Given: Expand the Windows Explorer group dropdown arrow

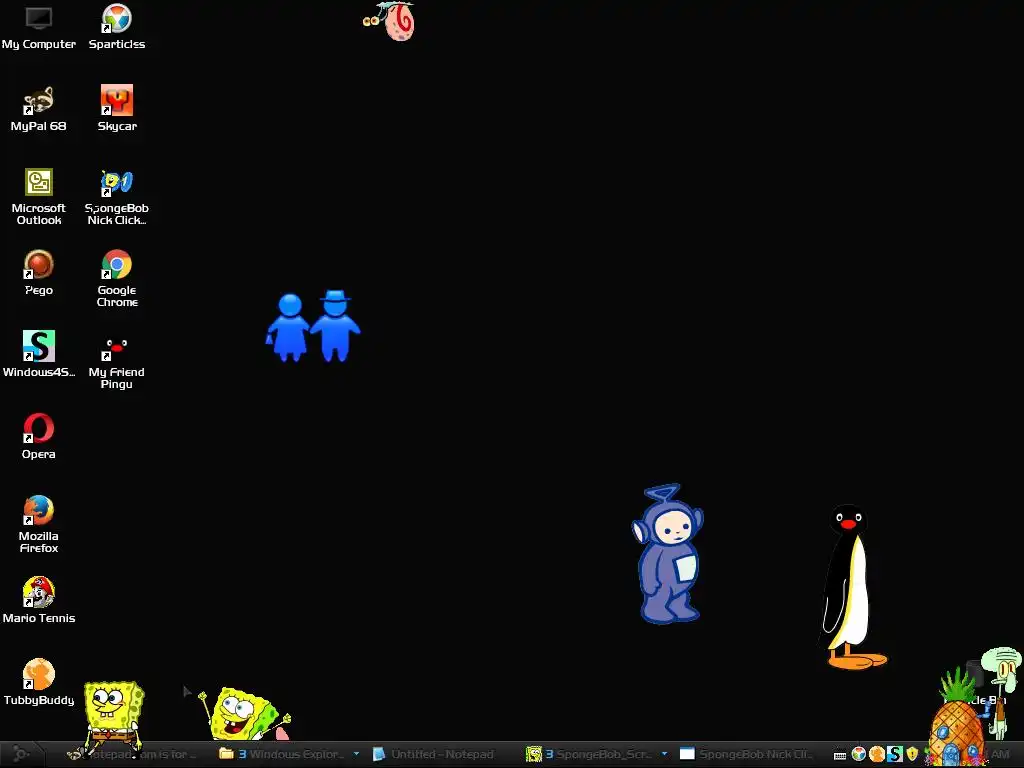Looking at the screenshot, I should [x=357, y=754].
